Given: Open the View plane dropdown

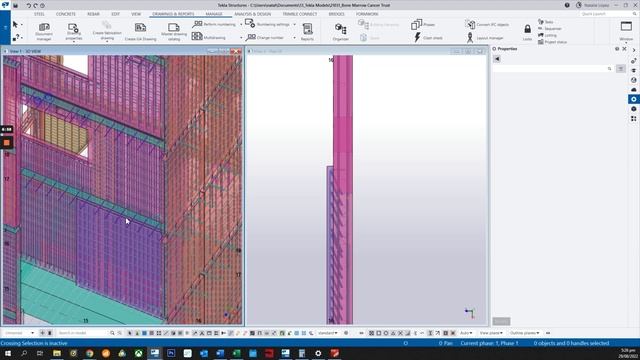Looking at the screenshot, I should pos(491,333).
